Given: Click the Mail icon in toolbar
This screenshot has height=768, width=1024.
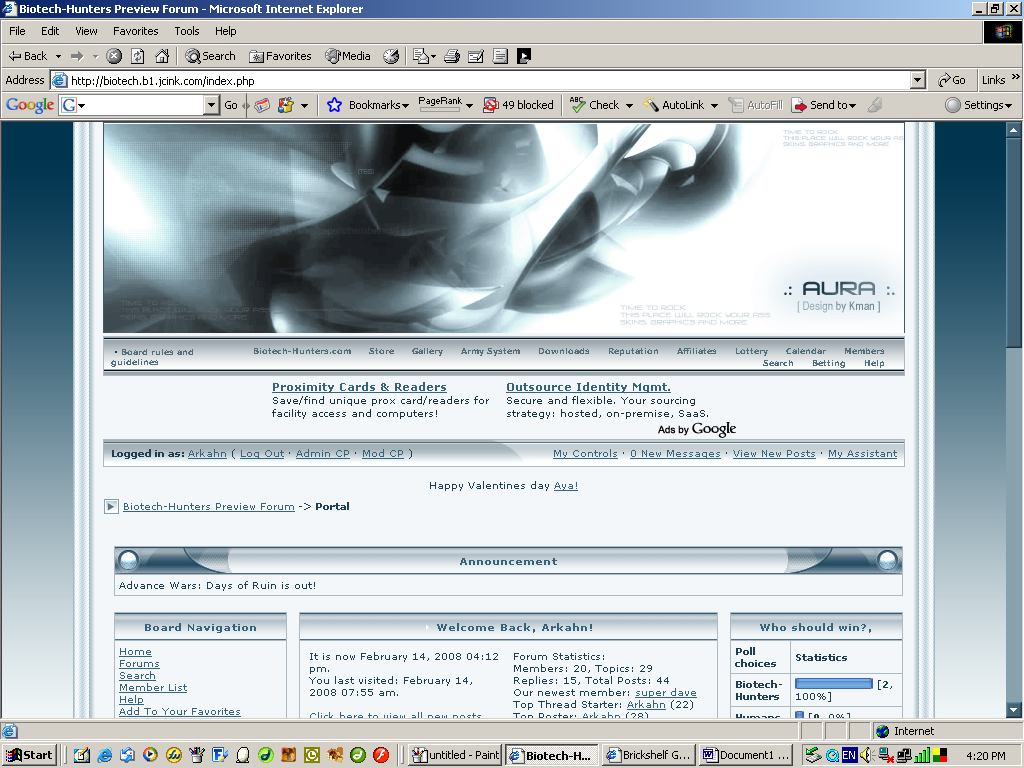Looking at the screenshot, I should [x=424, y=56].
